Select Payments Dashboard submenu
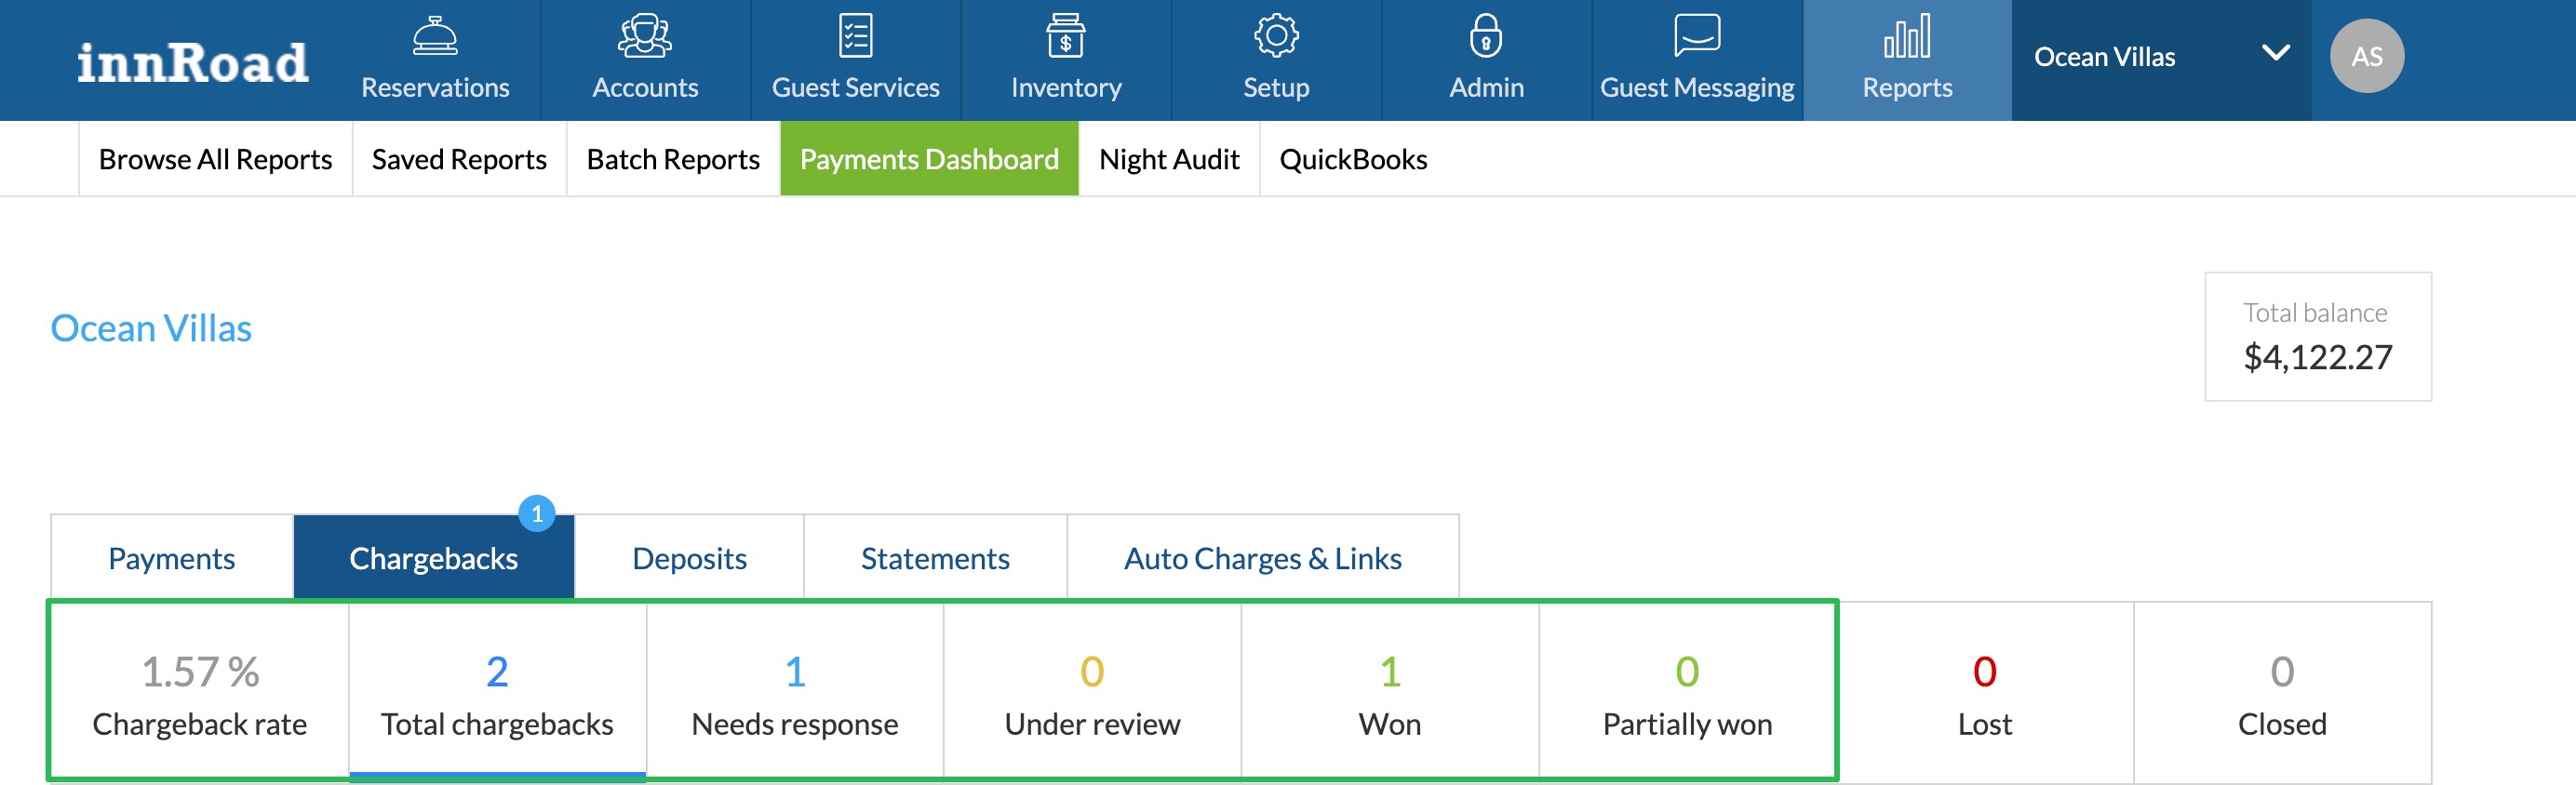 (x=929, y=159)
